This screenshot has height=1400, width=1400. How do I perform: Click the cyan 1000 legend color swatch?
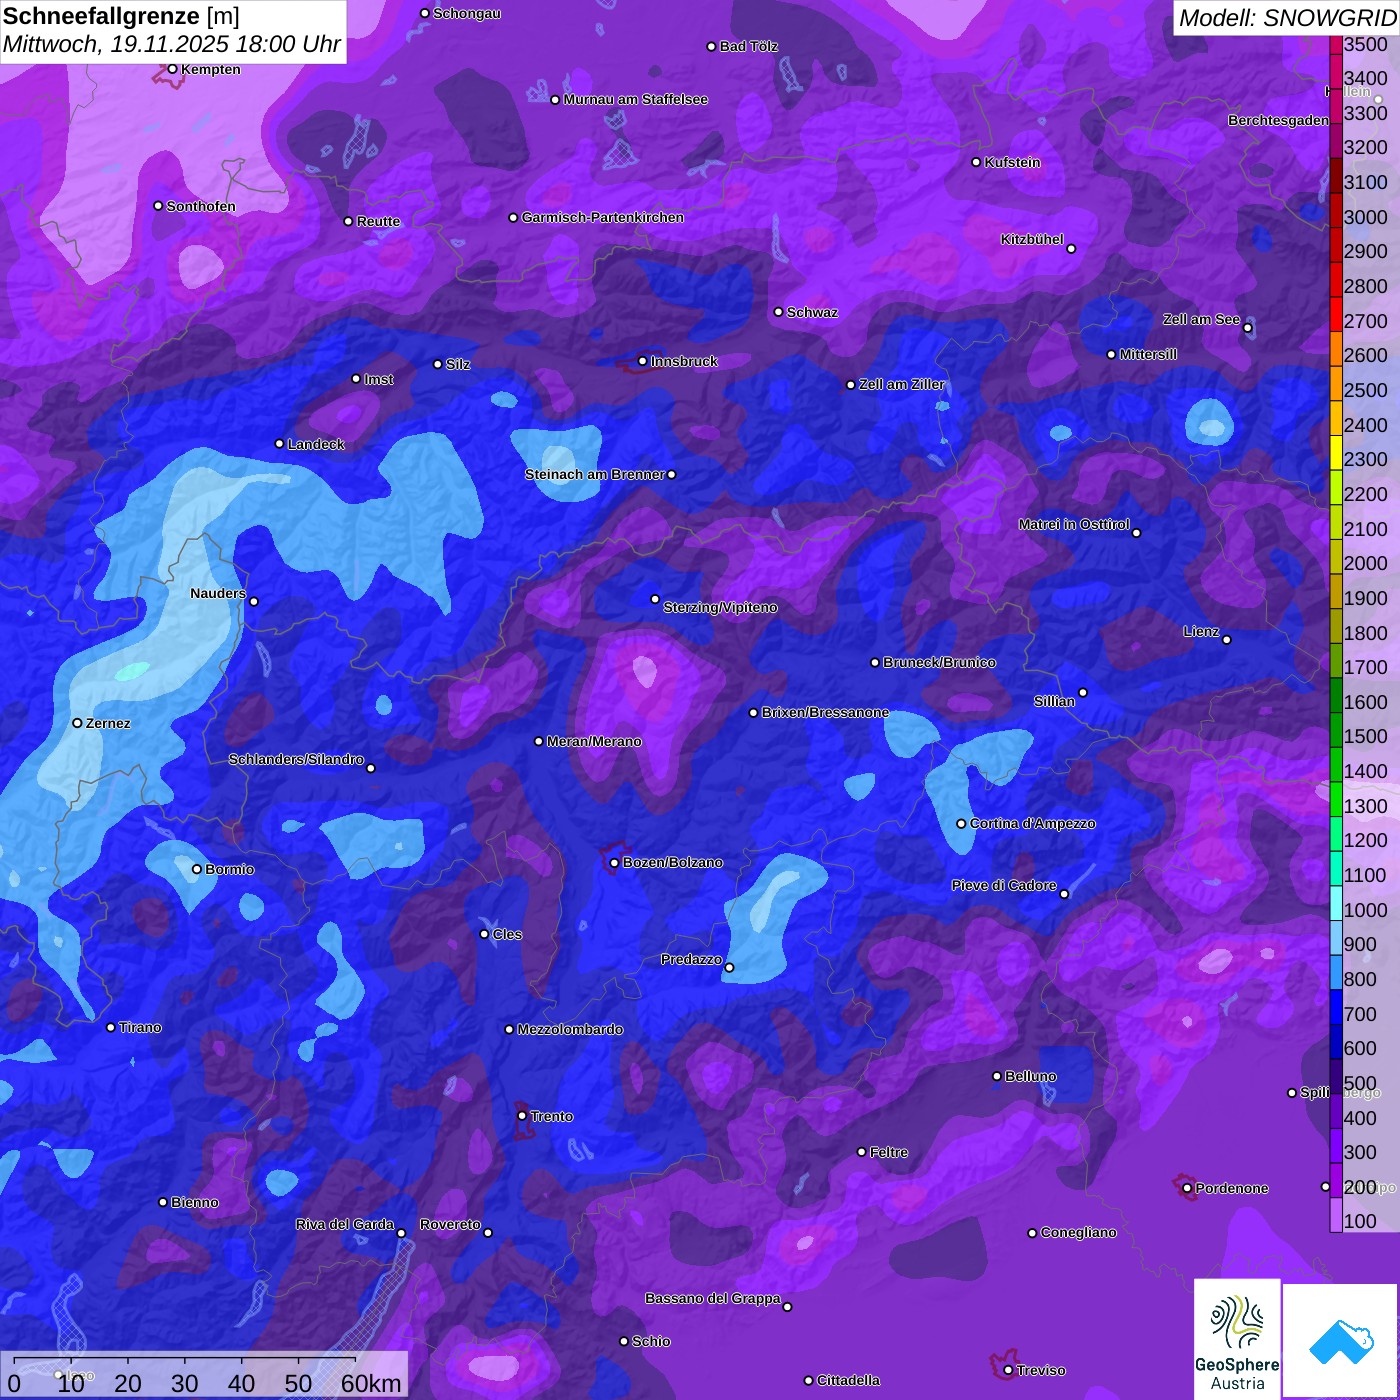1336,903
